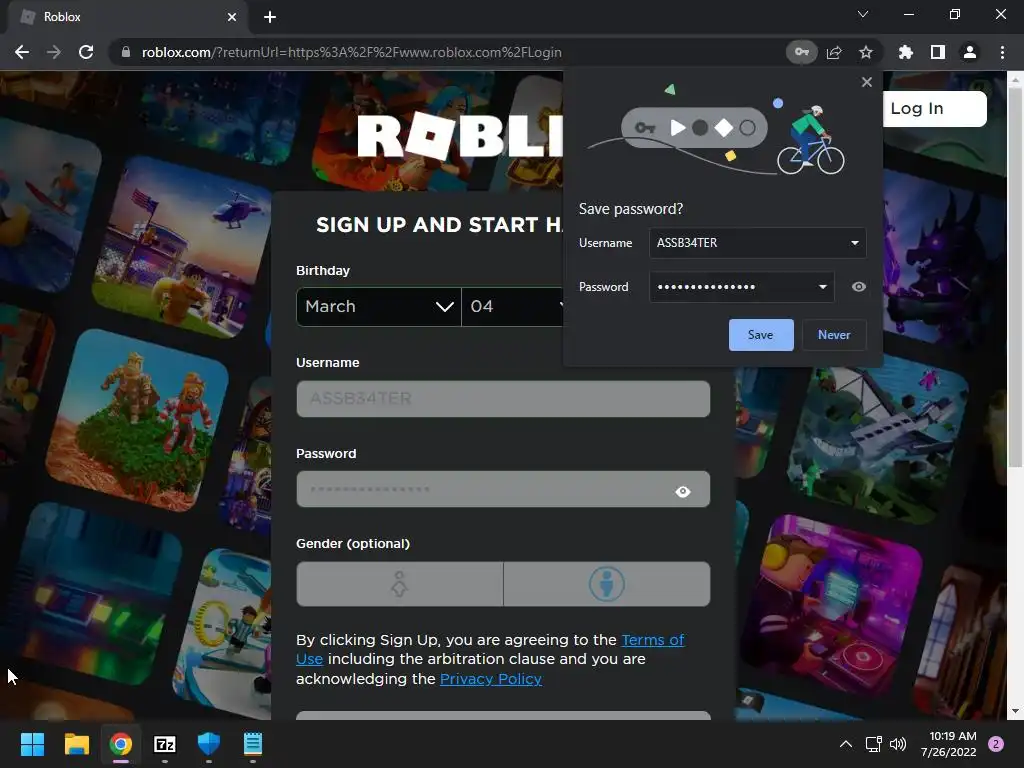Open the birthday day dropdown 04

tap(513, 306)
